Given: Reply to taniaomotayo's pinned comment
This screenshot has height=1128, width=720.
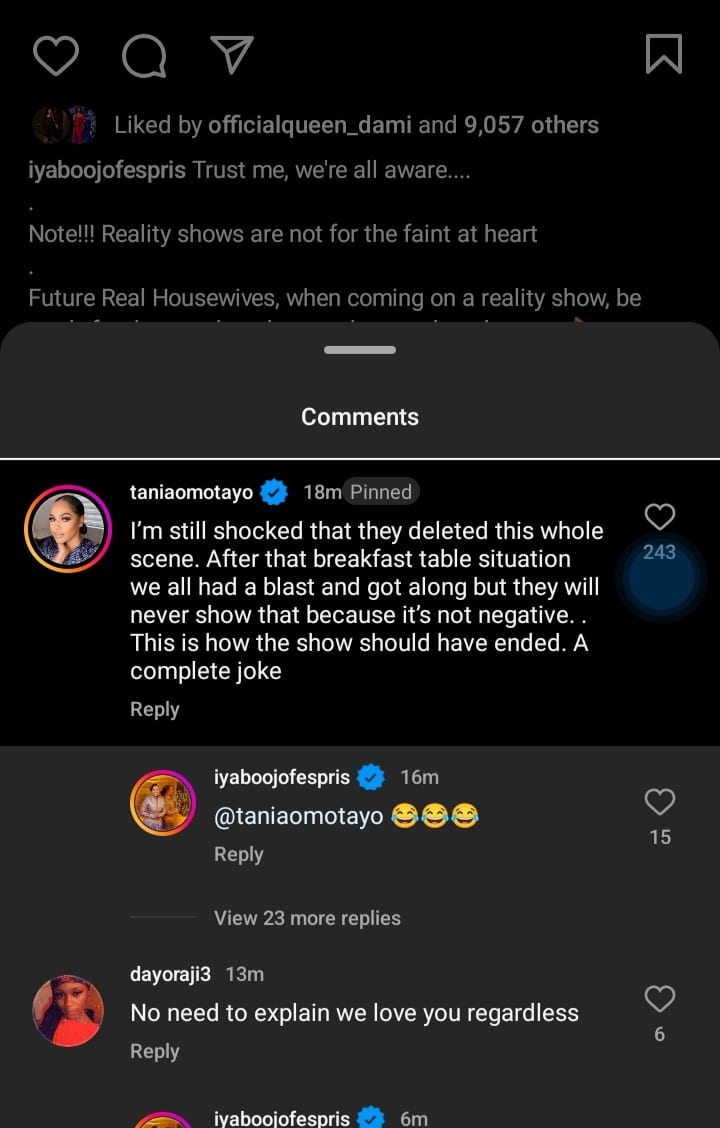Looking at the screenshot, I should (x=155, y=709).
